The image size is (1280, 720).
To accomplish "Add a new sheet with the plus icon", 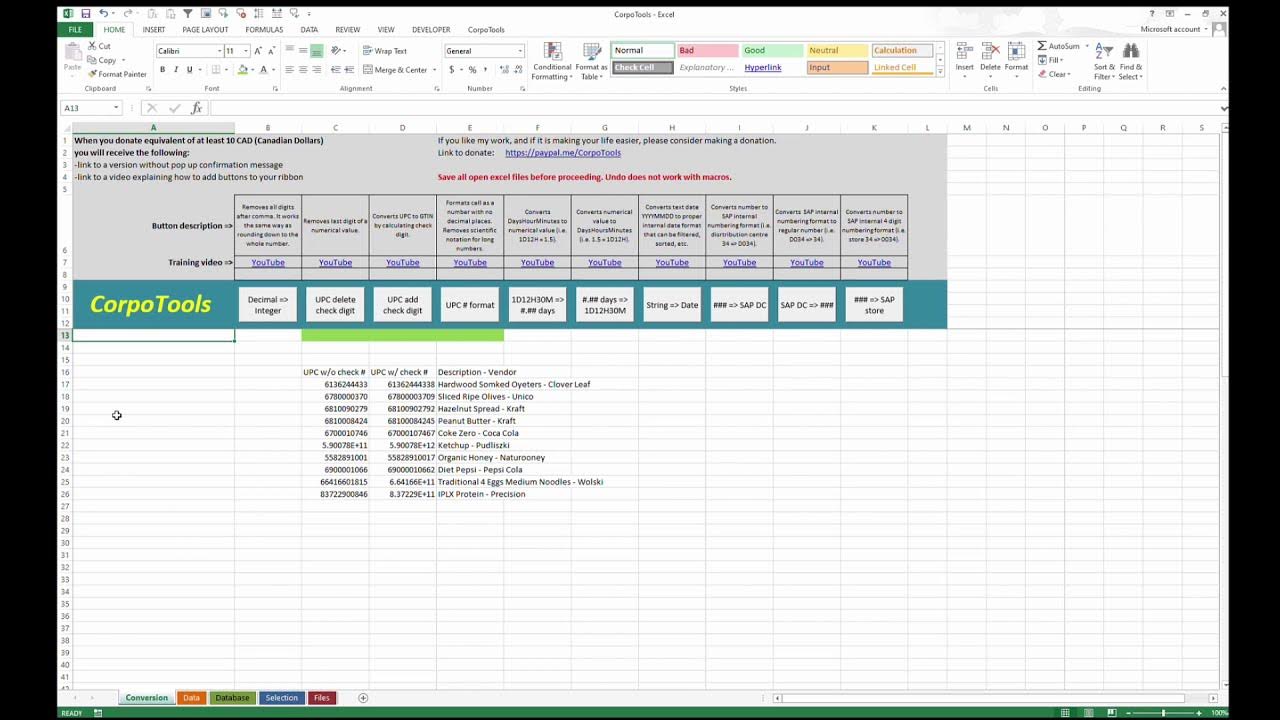I will pyautogui.click(x=363, y=698).
